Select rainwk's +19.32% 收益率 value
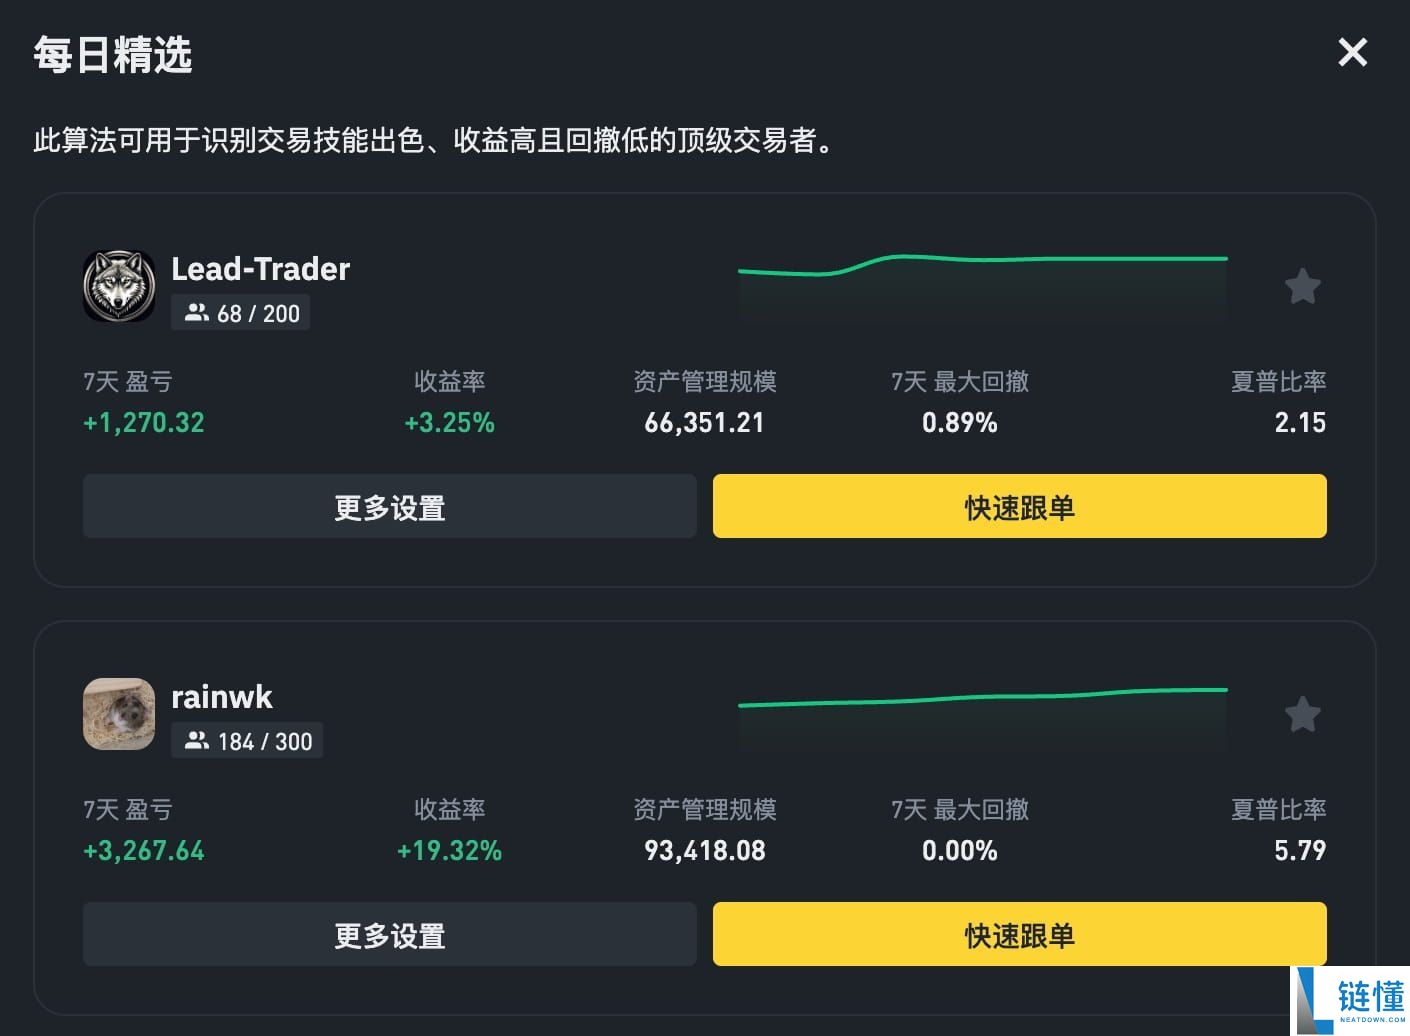 (449, 851)
